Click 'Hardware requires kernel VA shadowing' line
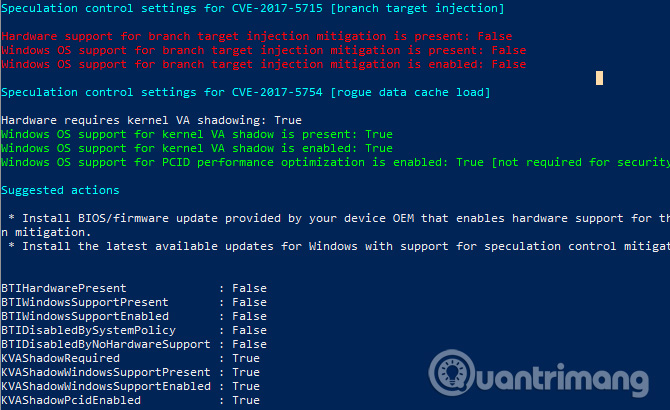Viewport: 670px width, 410px height. (x=151, y=120)
